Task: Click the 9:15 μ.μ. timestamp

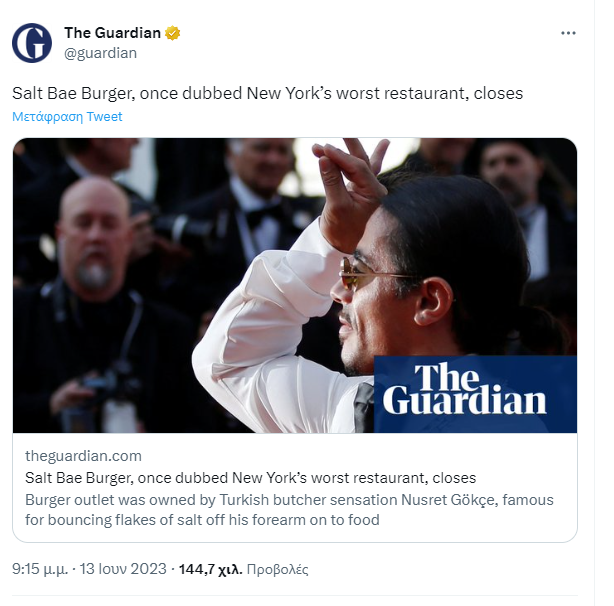Action: click(40, 569)
